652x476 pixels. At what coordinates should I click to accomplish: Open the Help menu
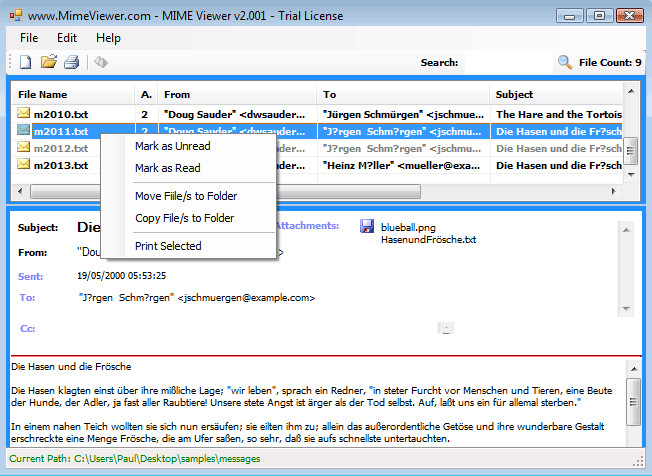[108, 38]
